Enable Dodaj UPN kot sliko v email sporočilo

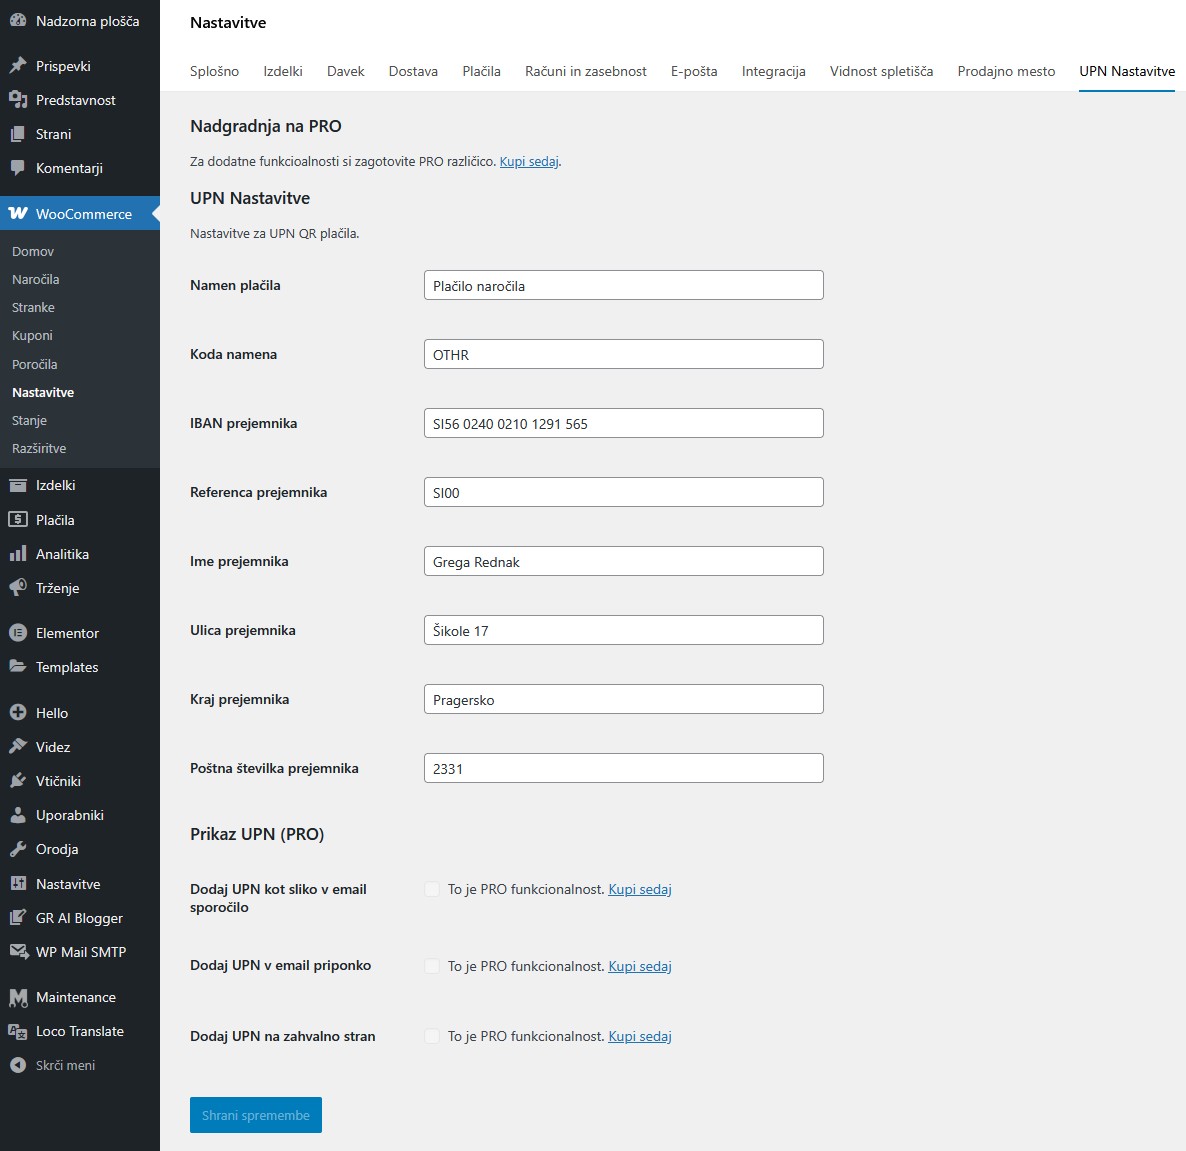[x=431, y=889]
